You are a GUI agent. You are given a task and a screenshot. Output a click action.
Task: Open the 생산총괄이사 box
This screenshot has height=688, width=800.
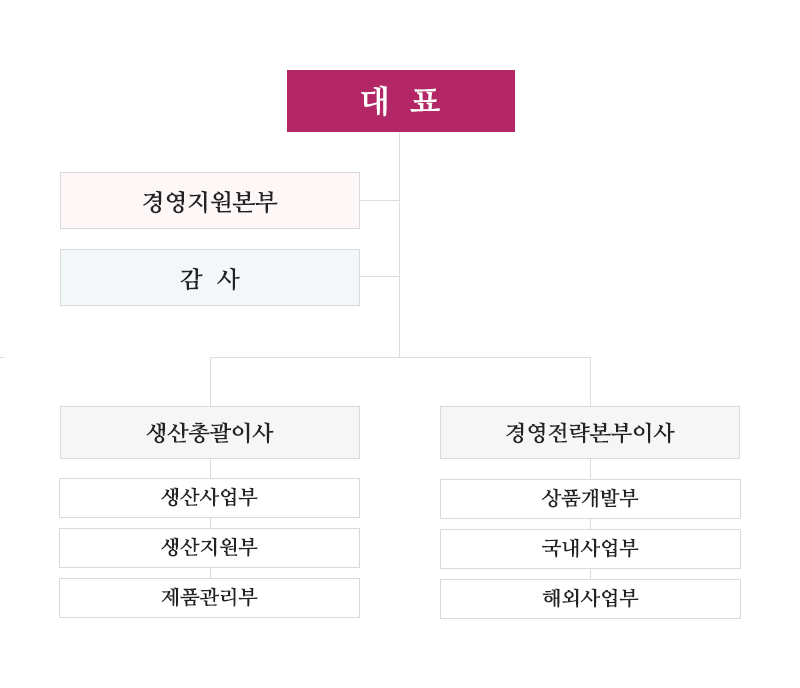(210, 433)
